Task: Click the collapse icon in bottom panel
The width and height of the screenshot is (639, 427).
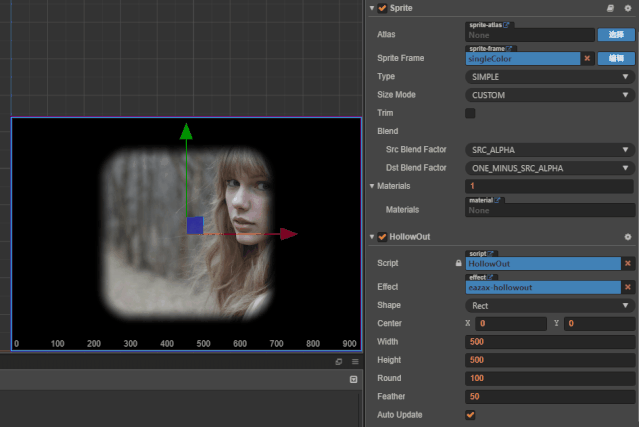Action: tap(353, 380)
